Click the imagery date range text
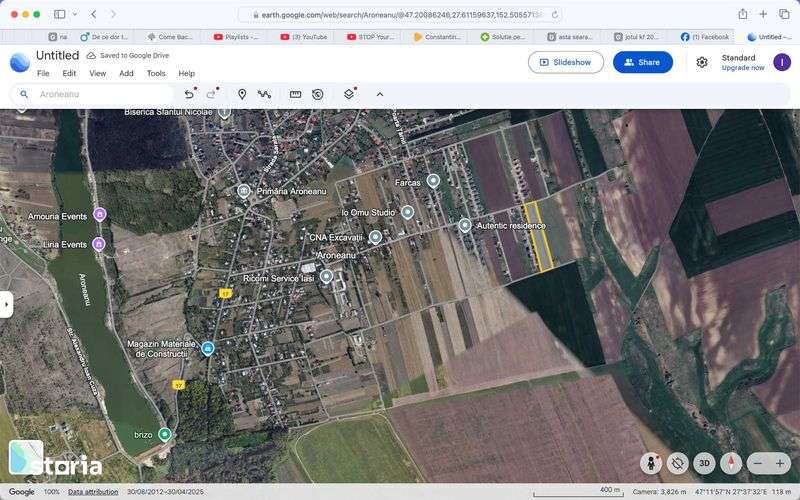 (x=165, y=492)
